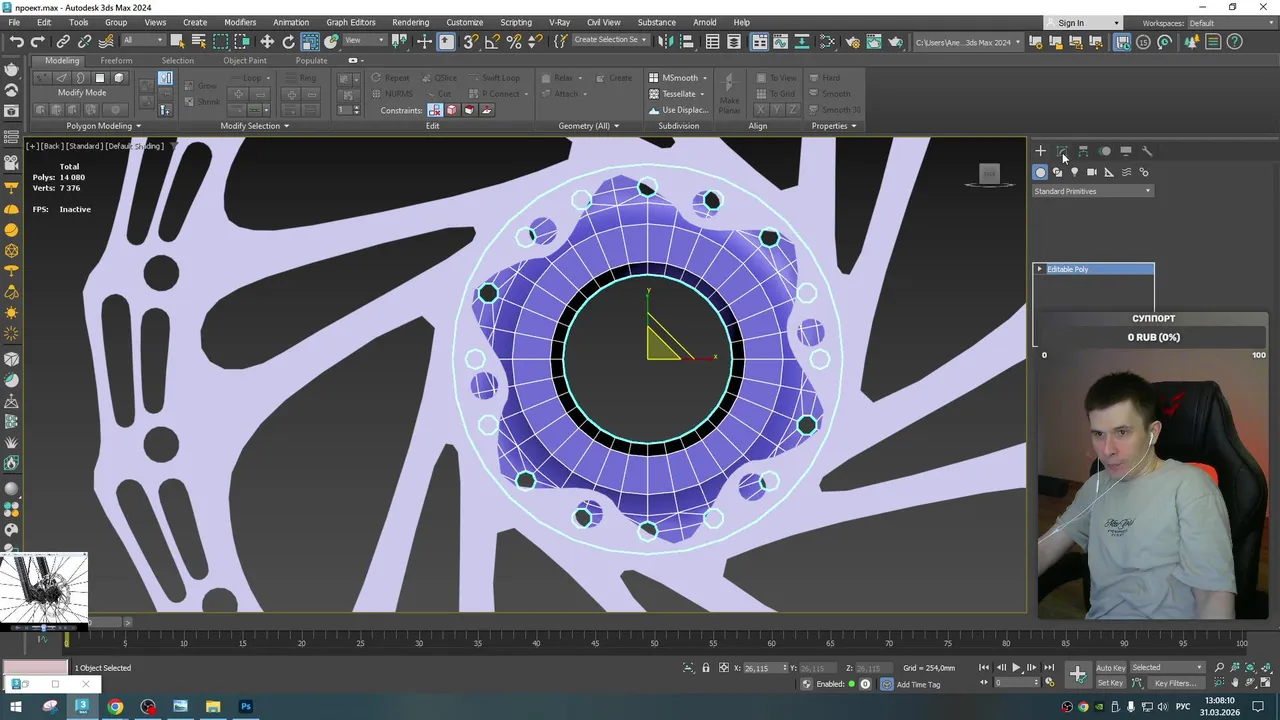Open the key filter Selected dropdown
This screenshot has height=720, width=1280.
[x=1167, y=668]
